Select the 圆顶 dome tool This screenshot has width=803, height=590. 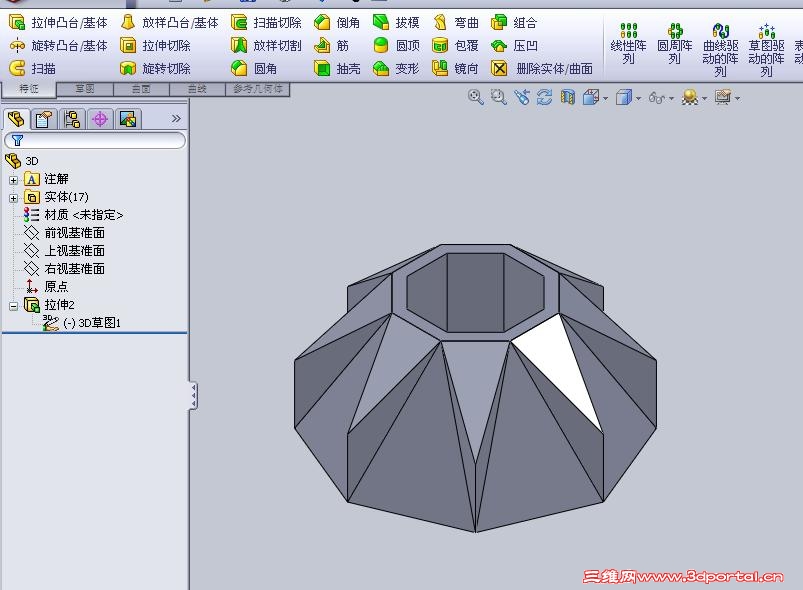pos(396,46)
